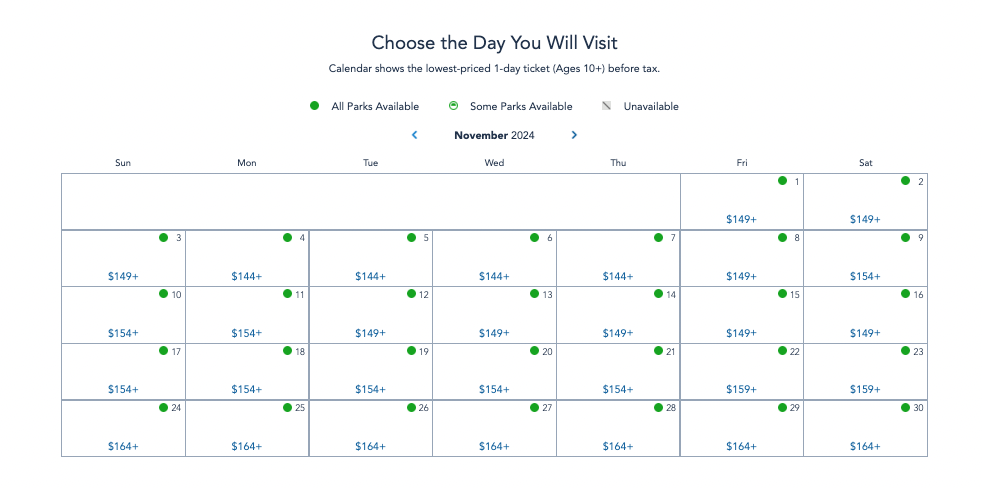Select the $144+ price on November 7
Viewport: 982px width, 488px height.
tap(618, 276)
